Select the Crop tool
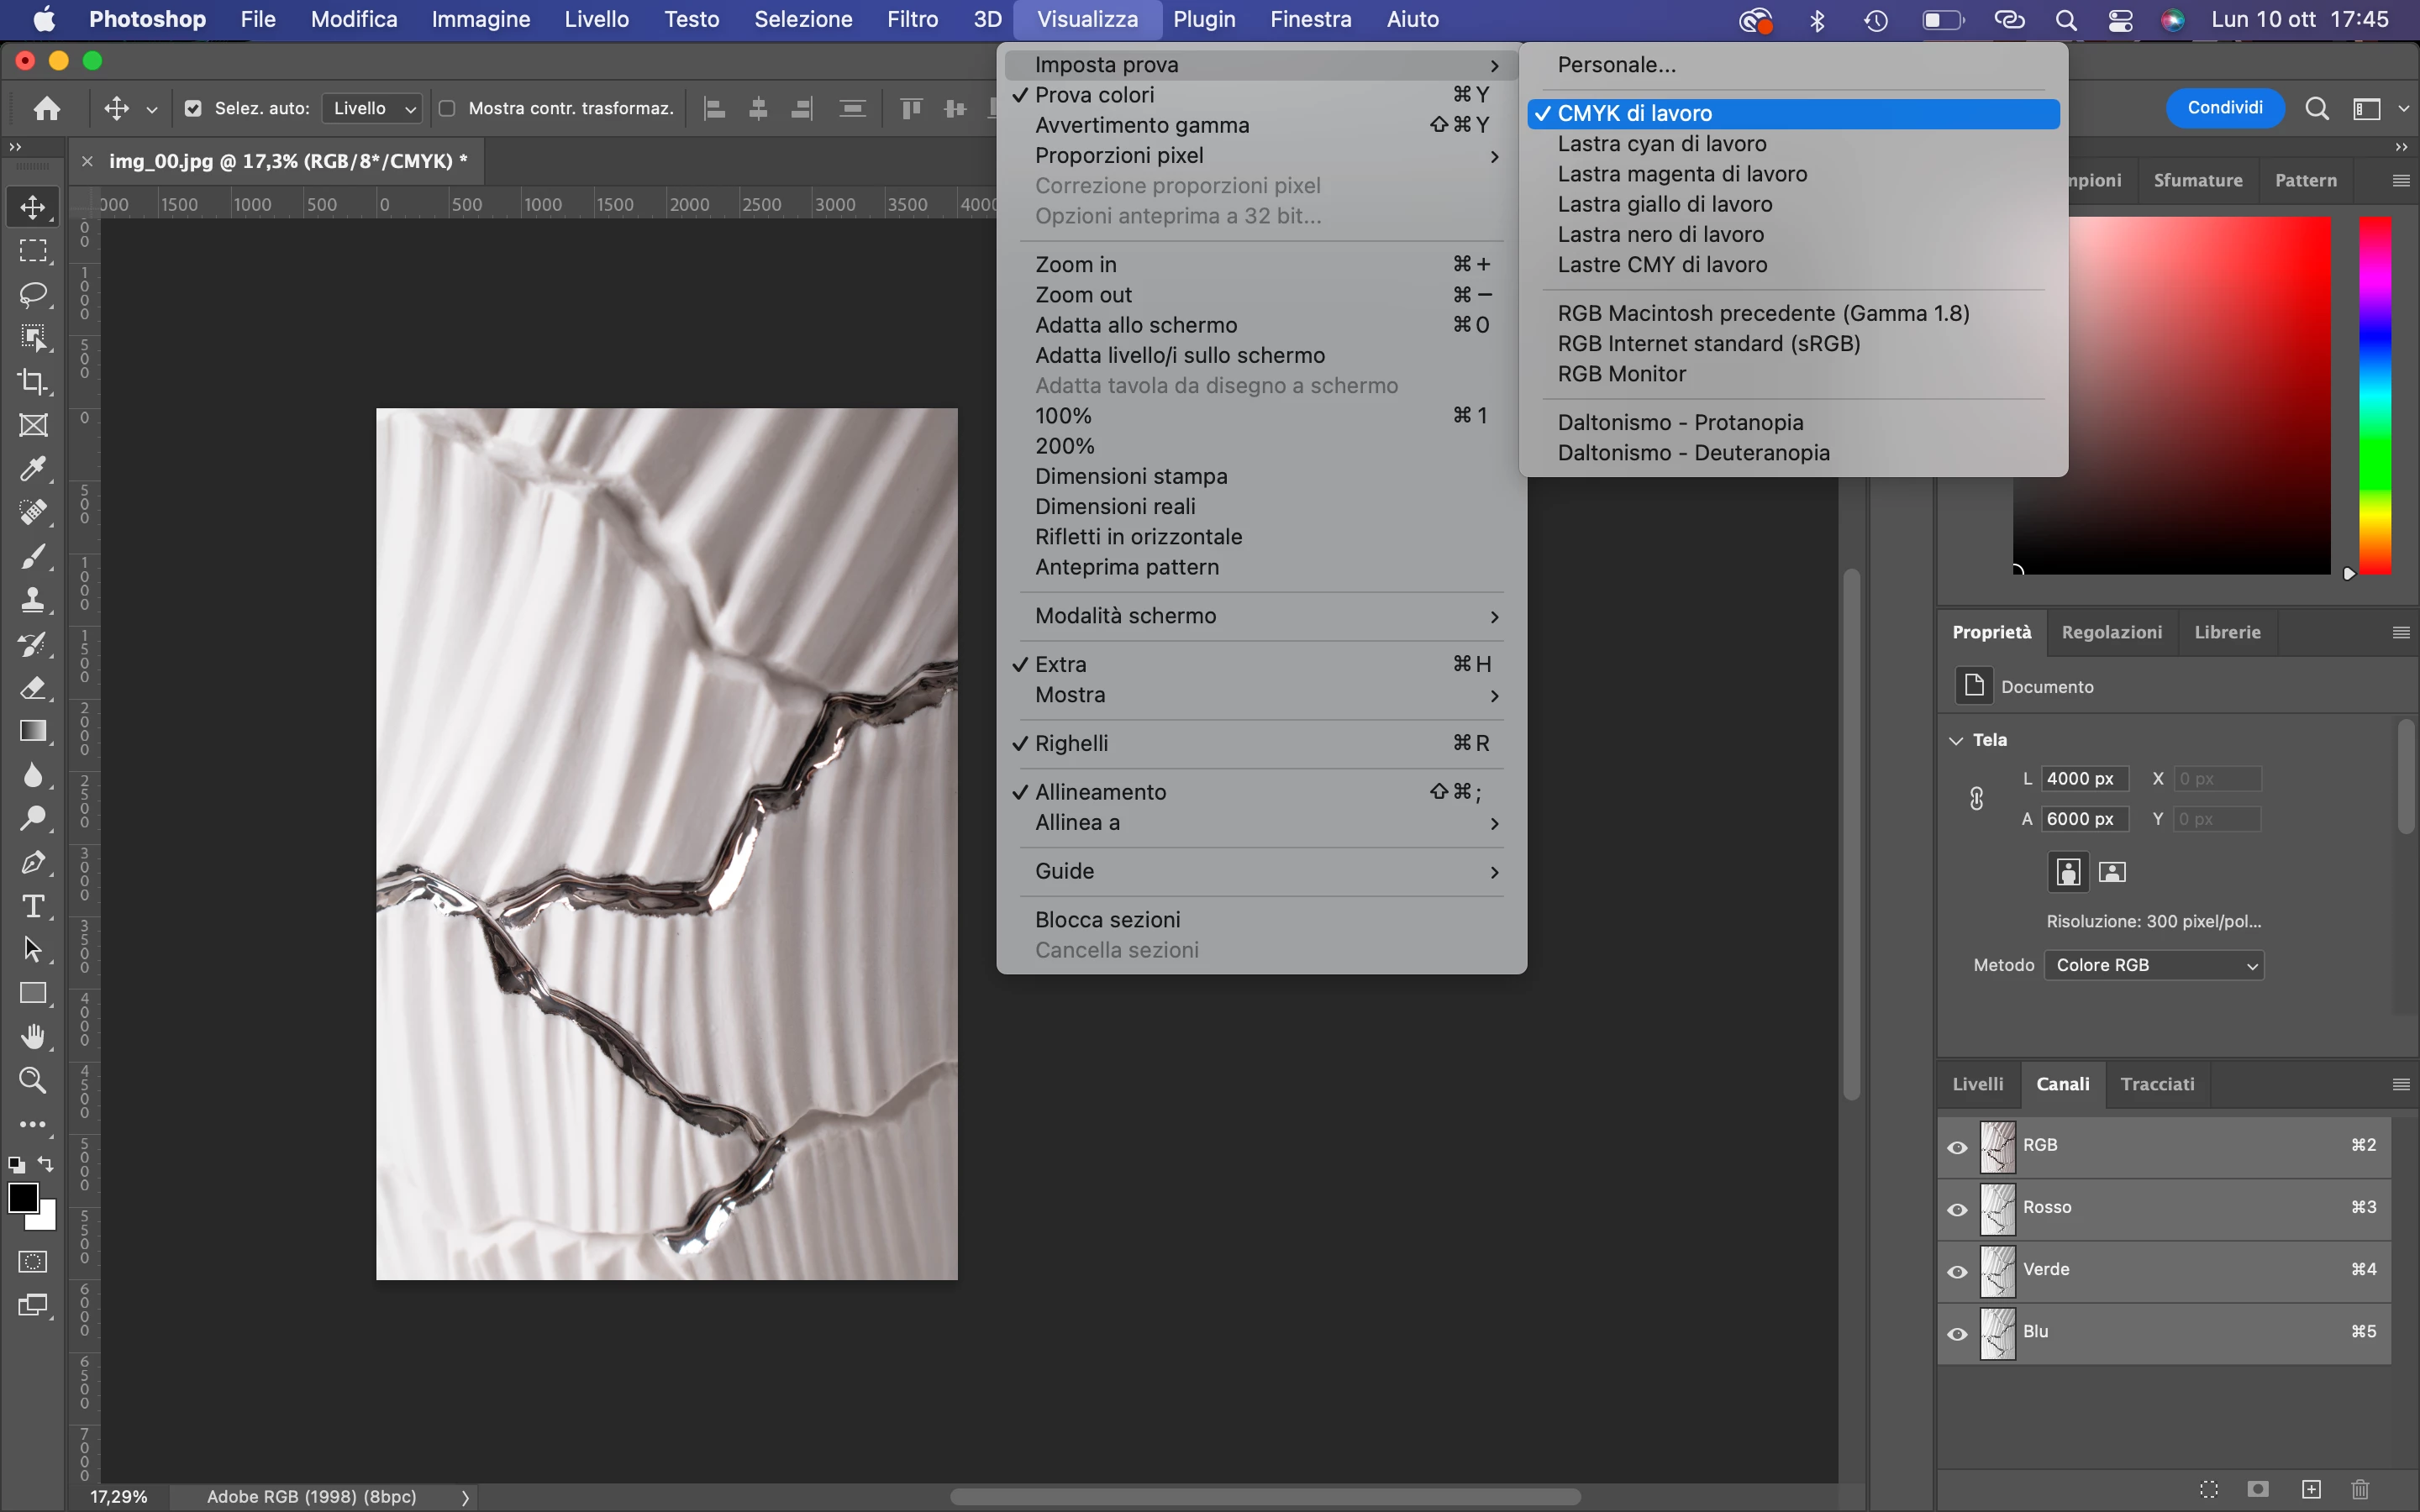Viewport: 2420px width, 1512px height. [33, 381]
